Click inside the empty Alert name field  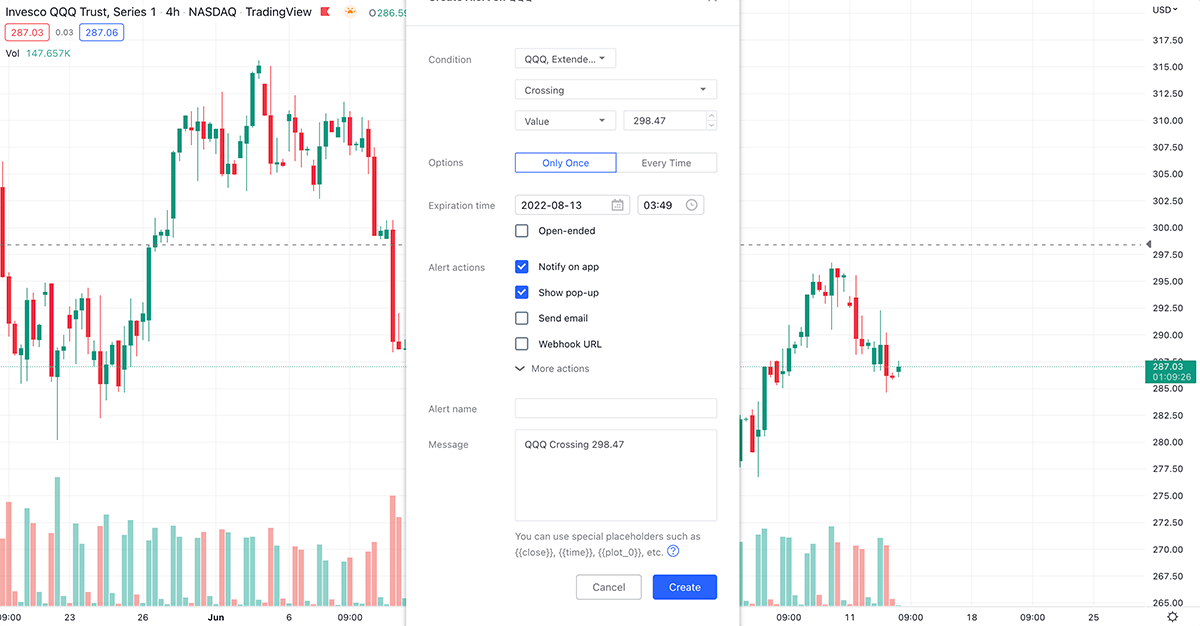click(615, 408)
